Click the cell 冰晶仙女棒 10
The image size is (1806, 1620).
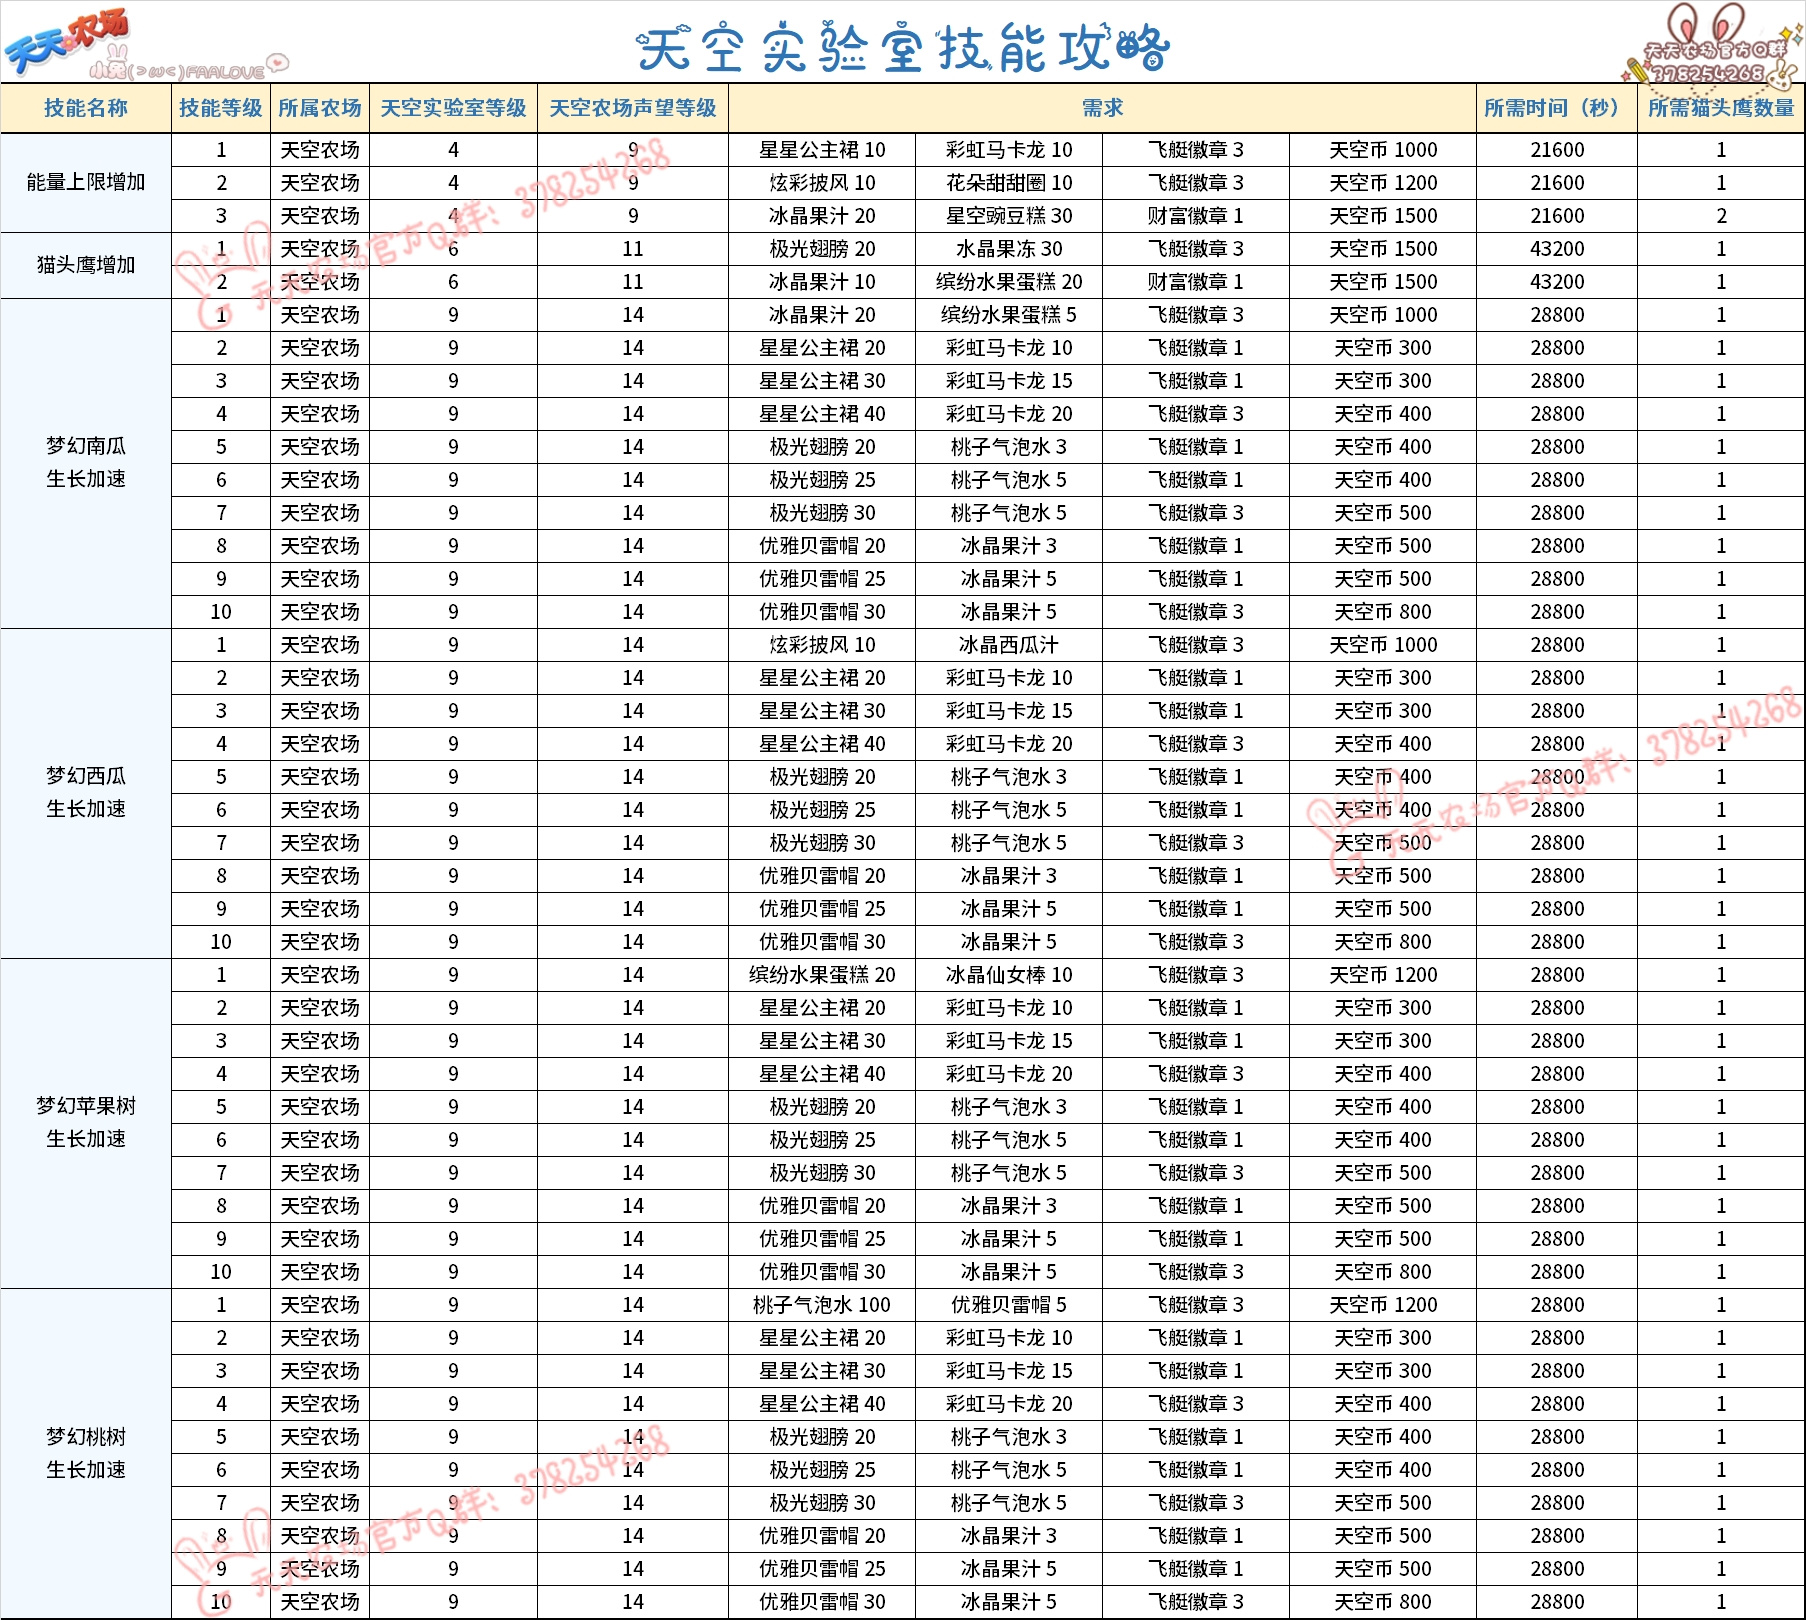tap(1009, 975)
